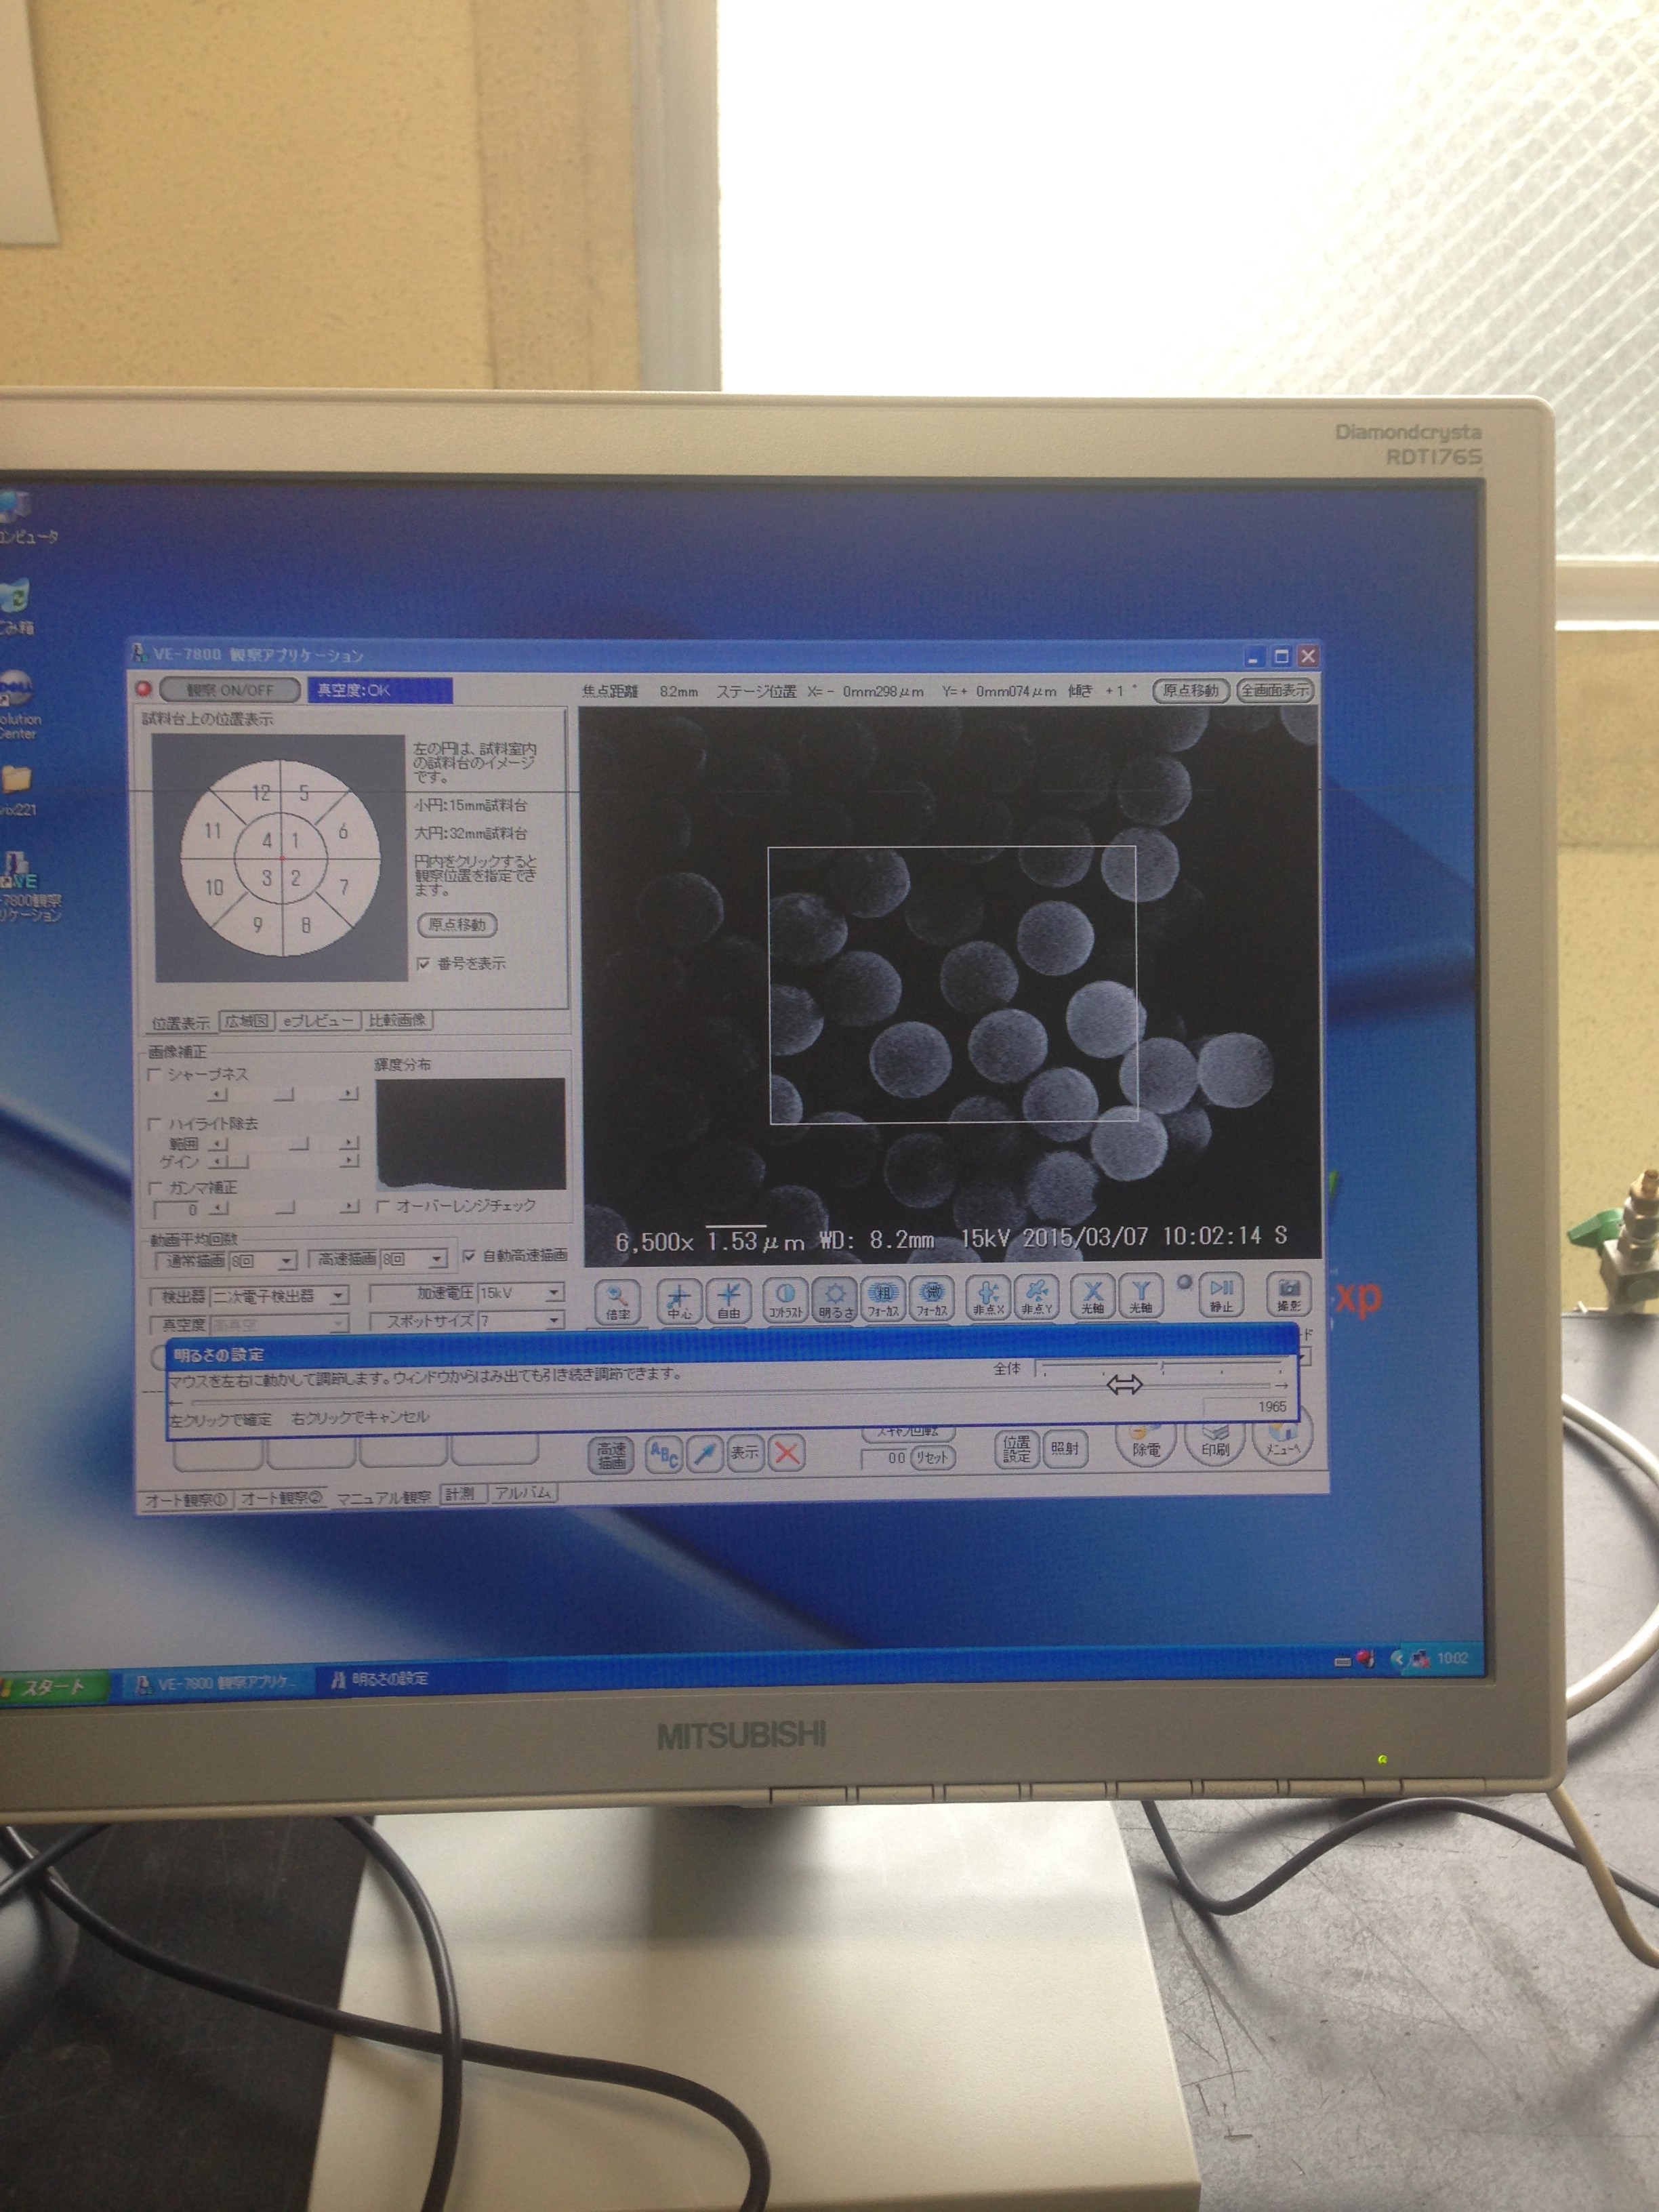The width and height of the screenshot is (1659, 2212).
Task: Enable the シャープネス checkbox
Action: tap(155, 1074)
